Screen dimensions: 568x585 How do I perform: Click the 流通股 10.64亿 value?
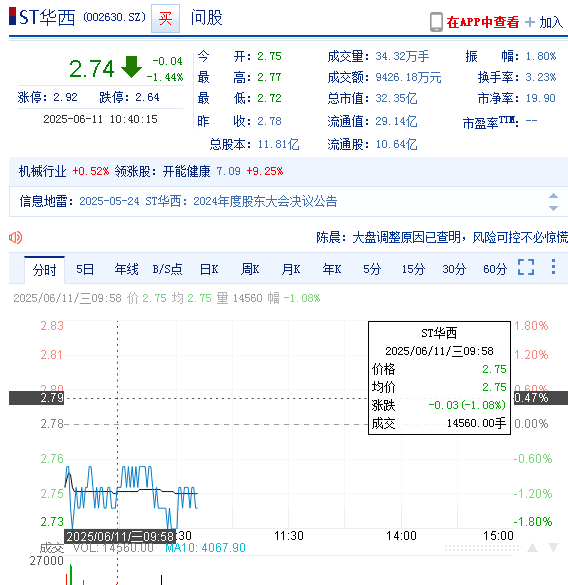click(x=396, y=144)
